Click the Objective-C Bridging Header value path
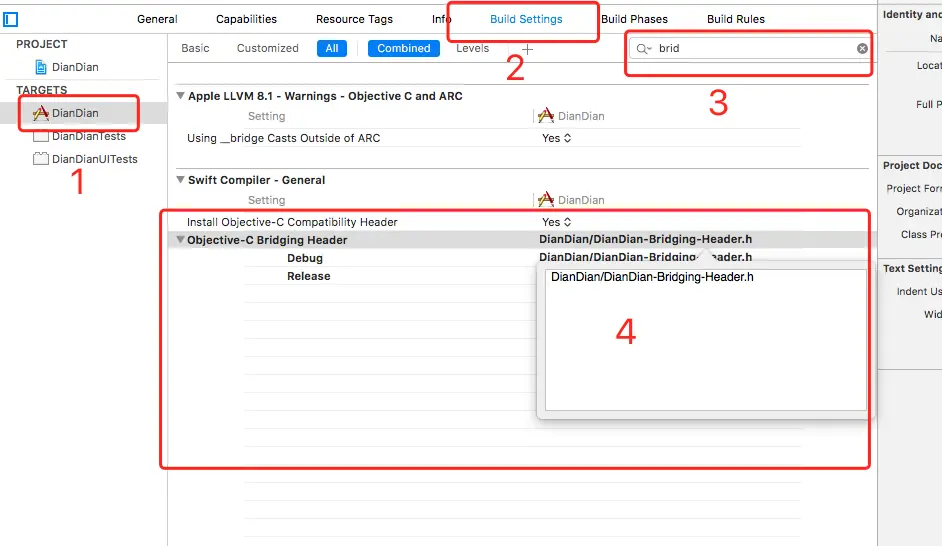 [645, 239]
